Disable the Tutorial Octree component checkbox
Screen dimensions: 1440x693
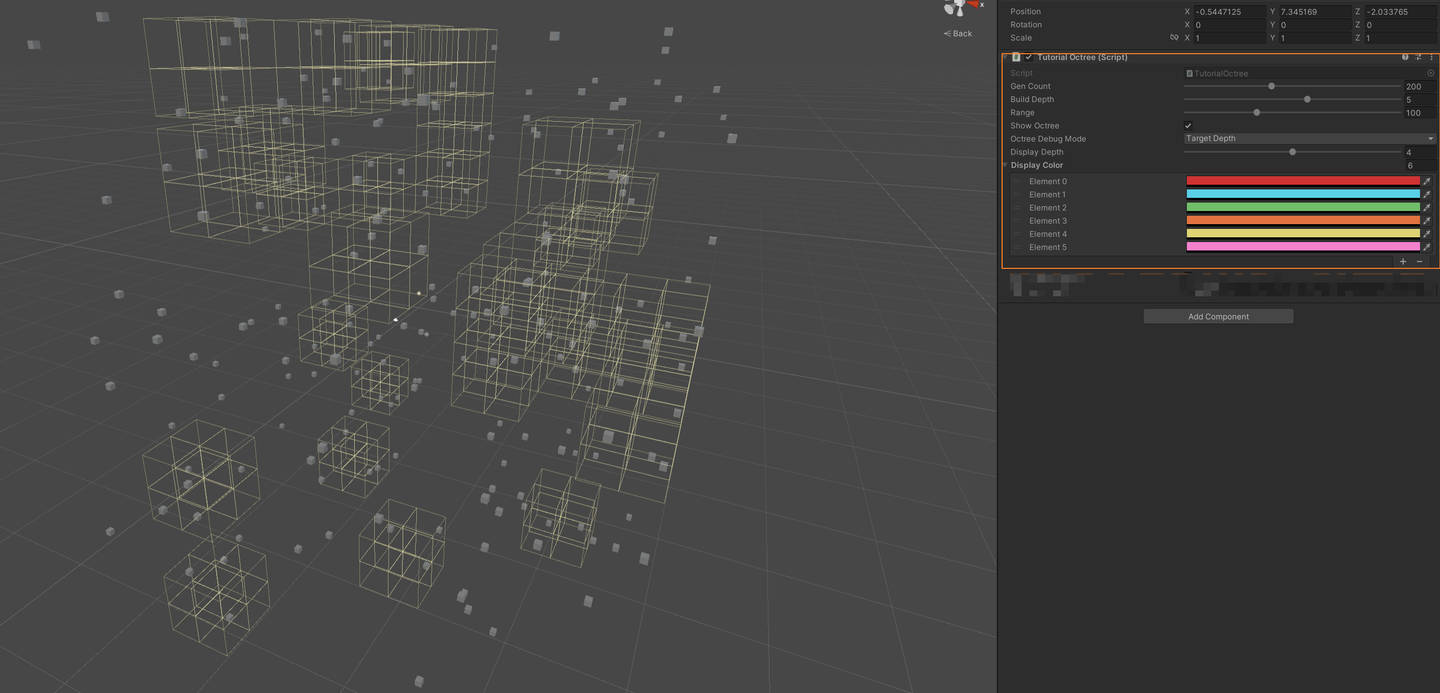(x=1028, y=57)
